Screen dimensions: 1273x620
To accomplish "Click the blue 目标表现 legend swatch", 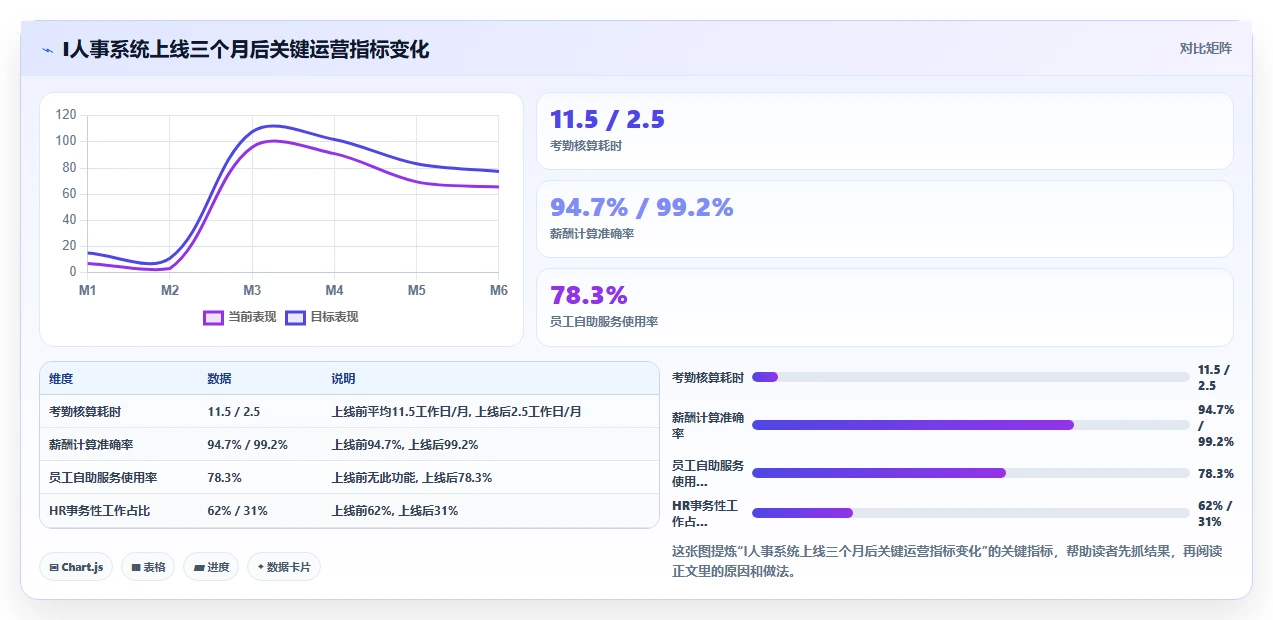I will tap(295, 317).
